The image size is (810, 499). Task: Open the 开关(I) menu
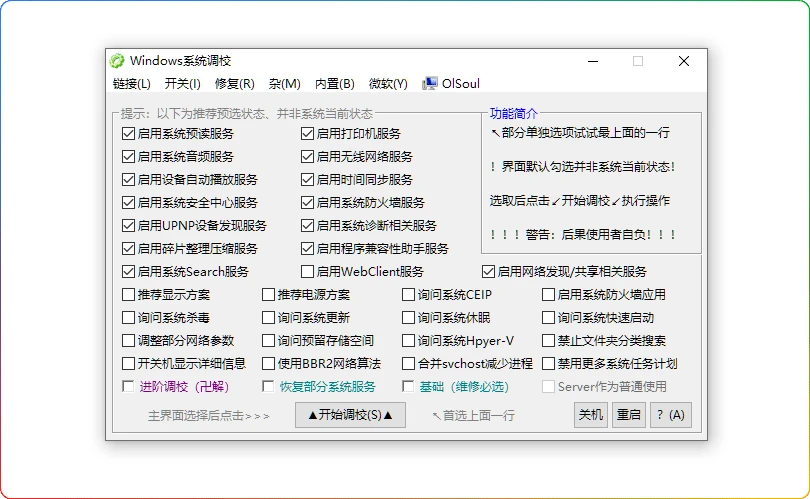182,84
